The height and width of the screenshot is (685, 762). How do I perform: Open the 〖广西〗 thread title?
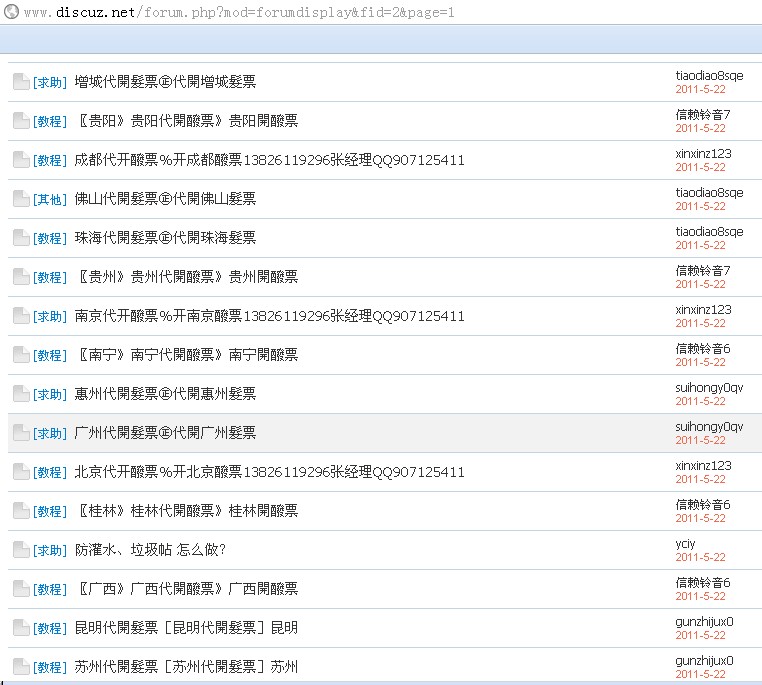pos(187,589)
